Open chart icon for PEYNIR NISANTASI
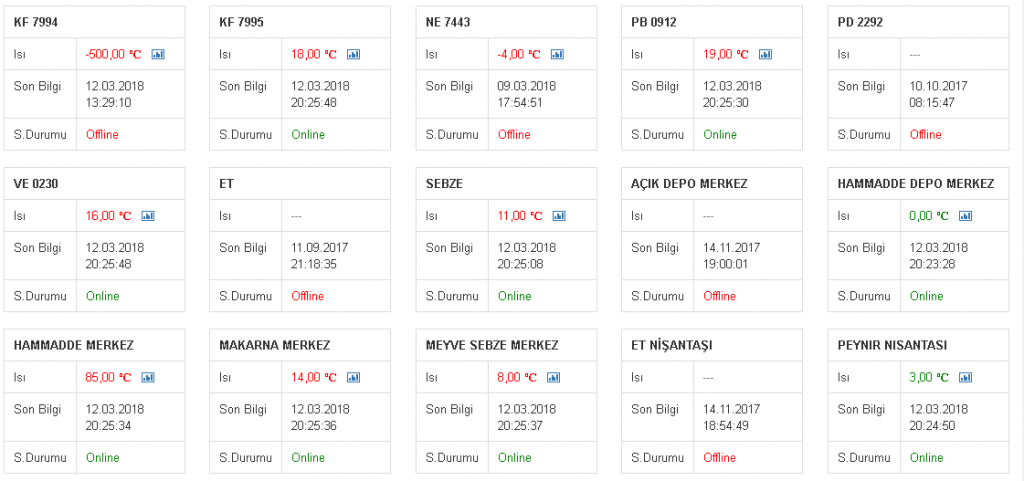 pos(966,377)
